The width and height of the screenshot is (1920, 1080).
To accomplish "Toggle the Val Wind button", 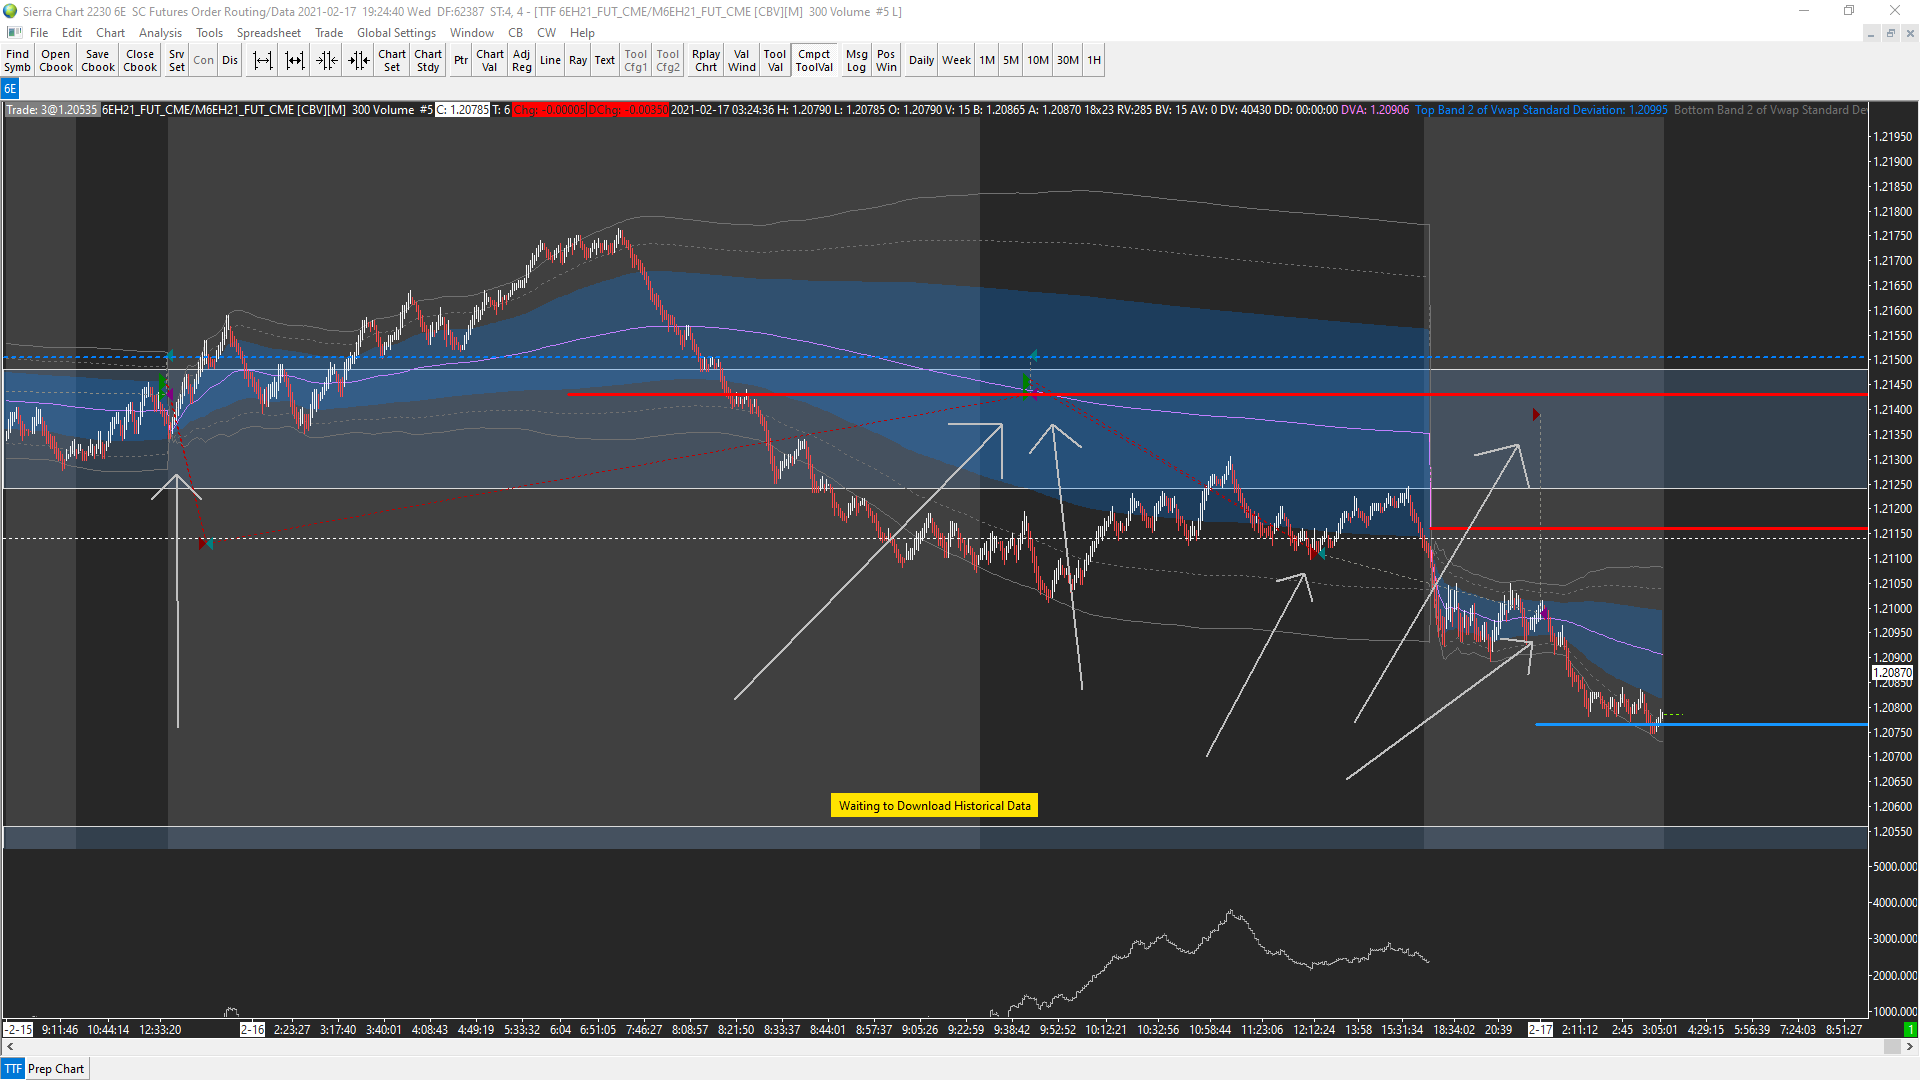I will (741, 61).
